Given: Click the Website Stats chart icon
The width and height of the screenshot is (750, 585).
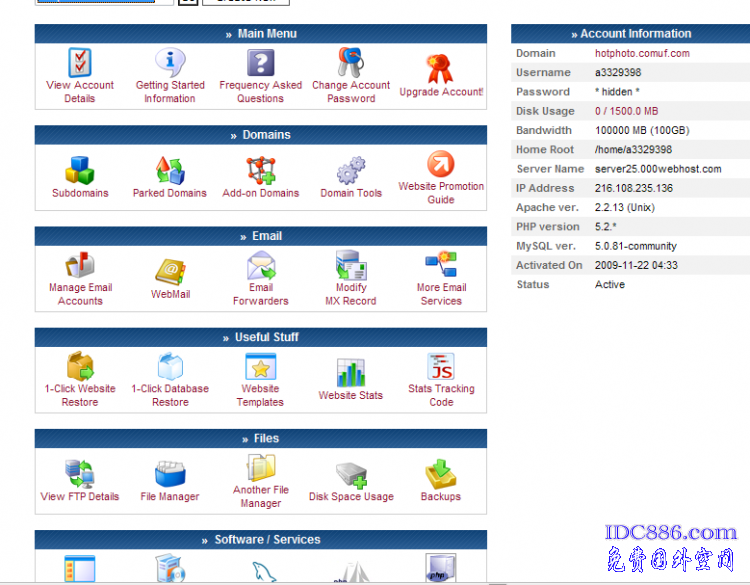Looking at the screenshot, I should (x=351, y=372).
